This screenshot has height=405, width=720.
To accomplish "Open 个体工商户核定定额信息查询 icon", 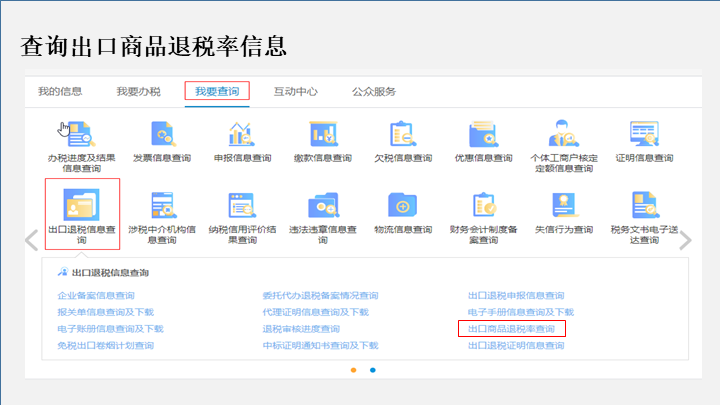I will pyautogui.click(x=564, y=133).
